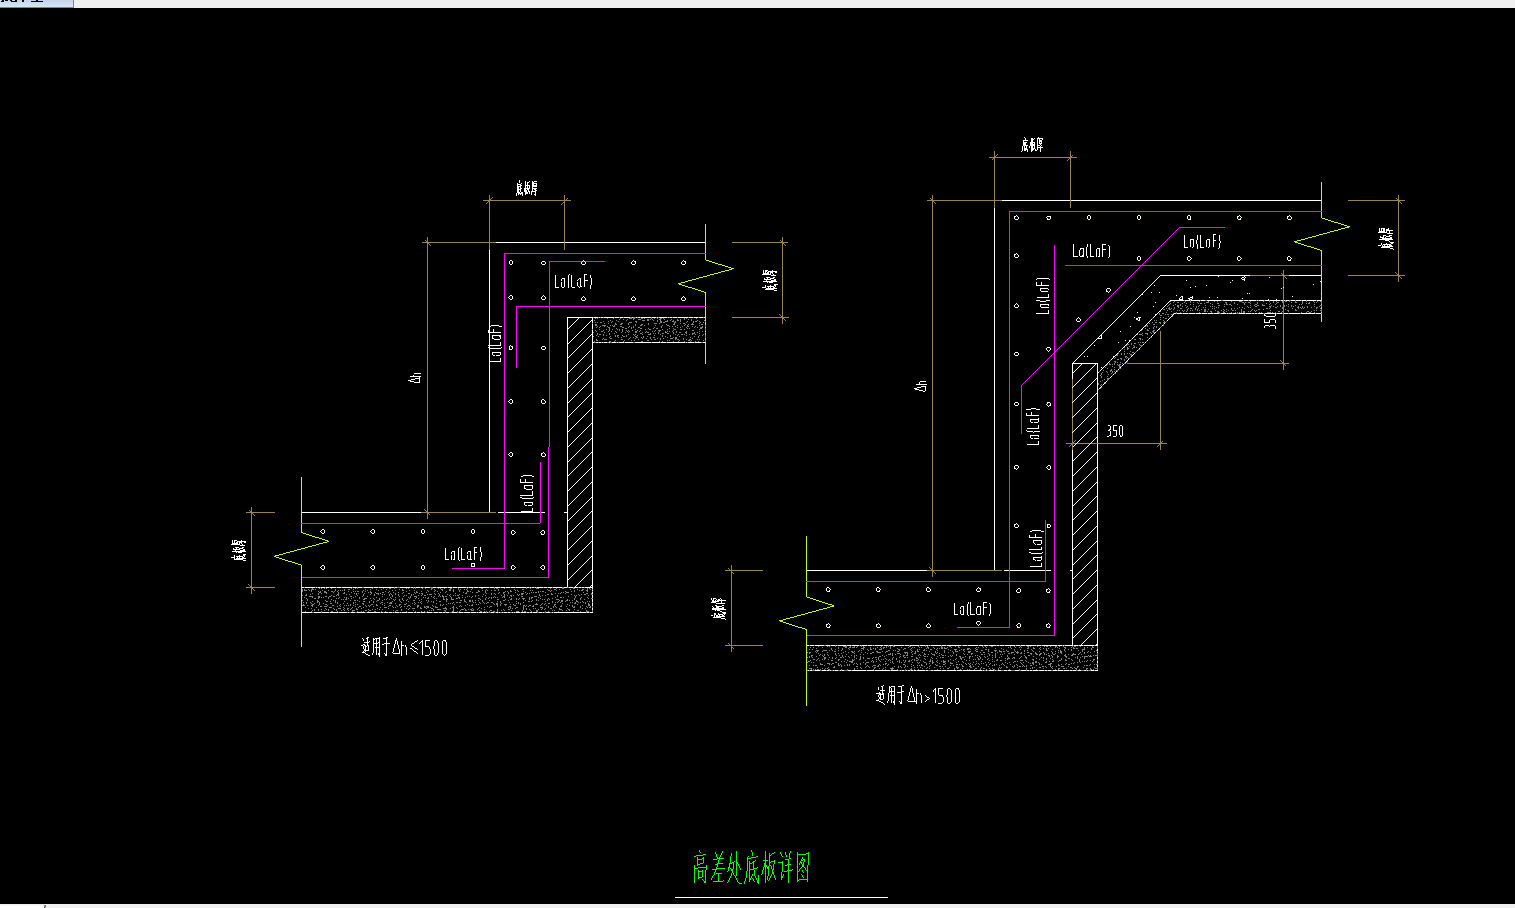Select La(LaF) label nearest right detail's upper break line
The height and width of the screenshot is (908, 1515).
tap(1202, 241)
